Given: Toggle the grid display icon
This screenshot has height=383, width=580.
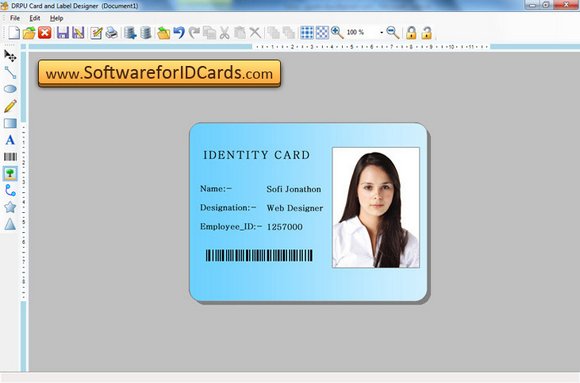Looking at the screenshot, I should 307,33.
